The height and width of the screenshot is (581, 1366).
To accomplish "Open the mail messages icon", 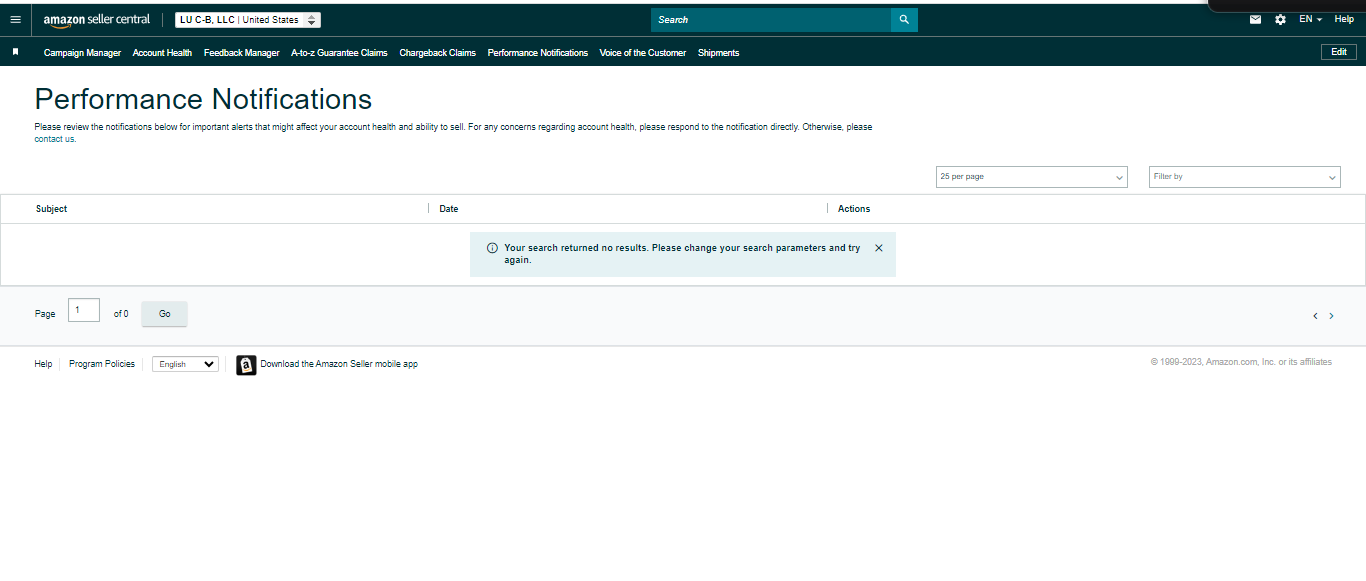I will pyautogui.click(x=1256, y=20).
